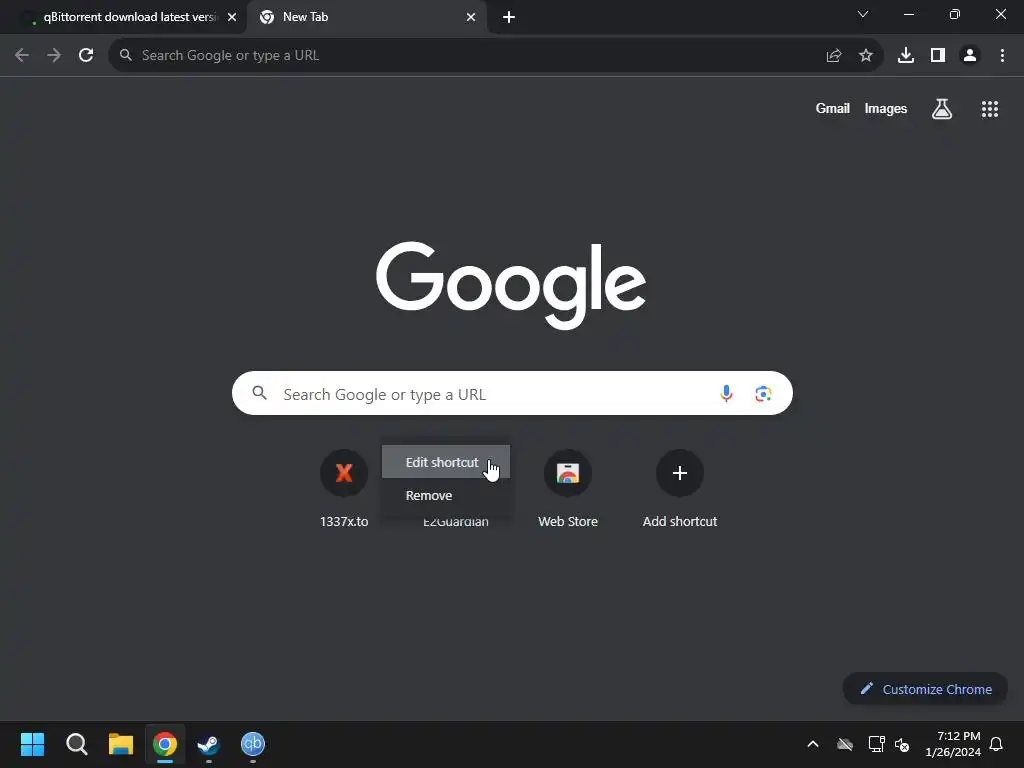
Task: Choose Remove from the shortcut menu
Action: 445,496
